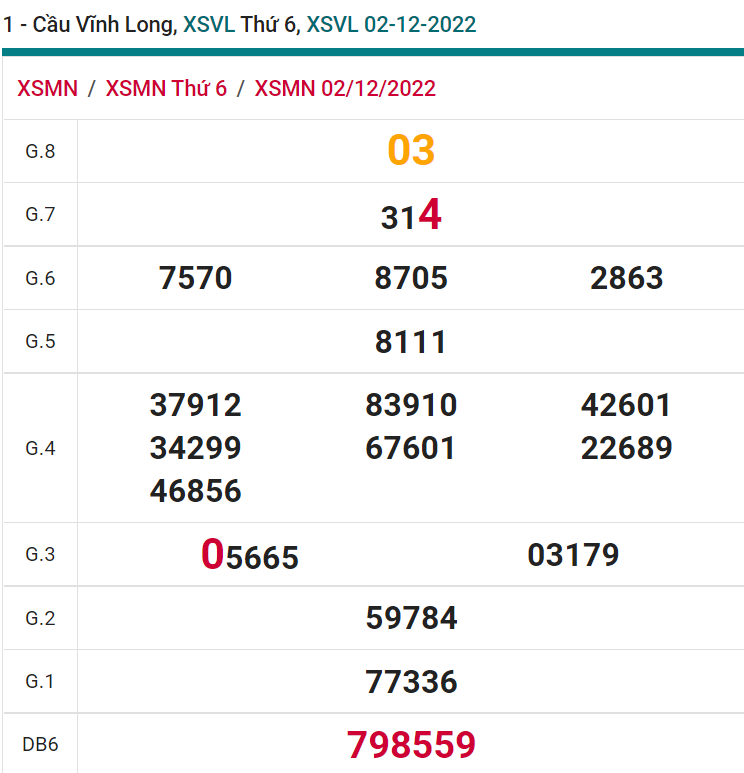
Task: Click G.5 number 8111
Action: point(411,342)
